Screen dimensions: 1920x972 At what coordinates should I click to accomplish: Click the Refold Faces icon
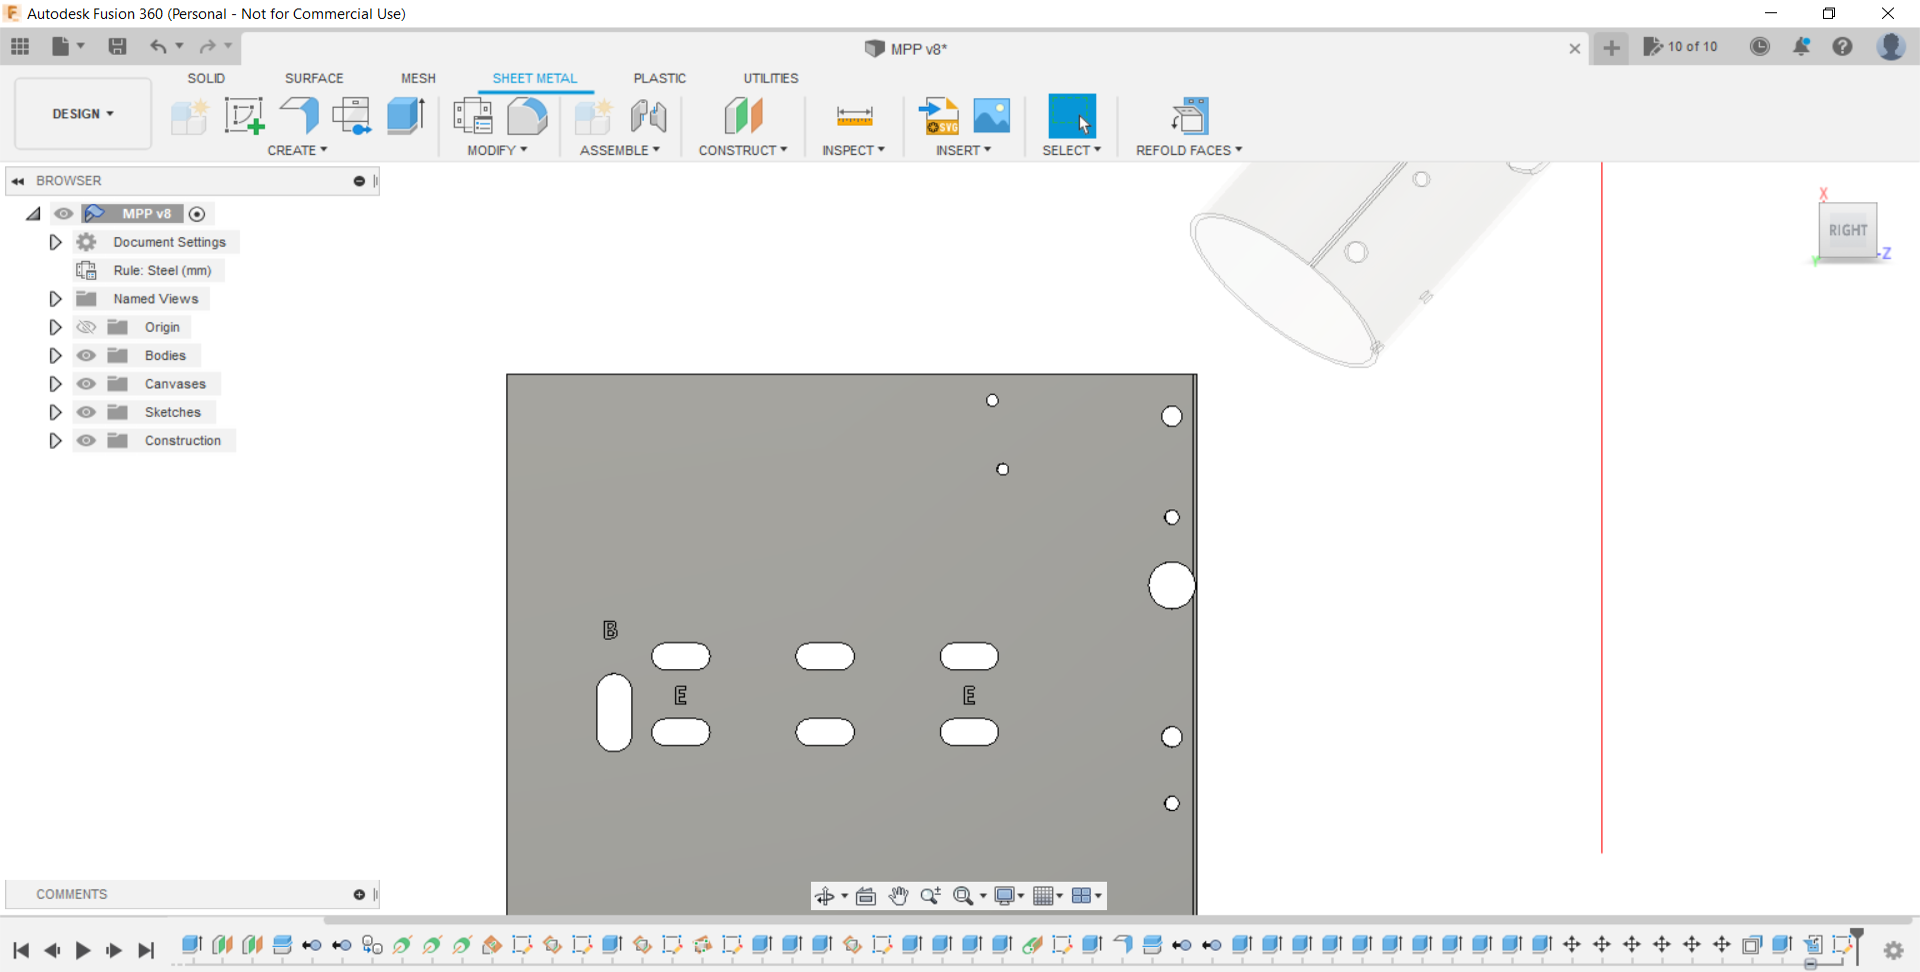click(1189, 116)
